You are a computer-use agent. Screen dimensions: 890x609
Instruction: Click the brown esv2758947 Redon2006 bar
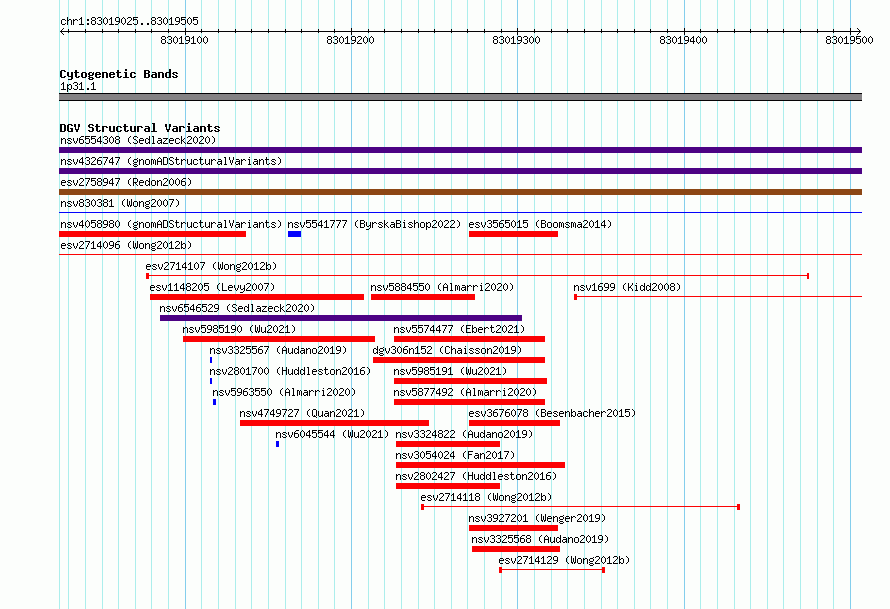[460, 192]
